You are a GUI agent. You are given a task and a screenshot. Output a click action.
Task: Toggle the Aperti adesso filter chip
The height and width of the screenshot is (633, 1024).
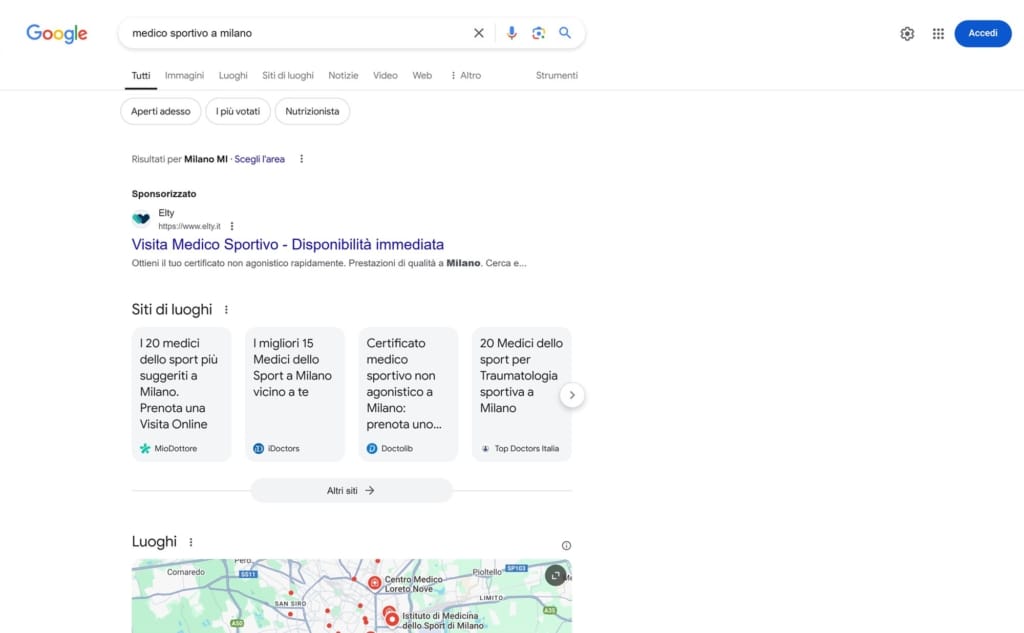(x=161, y=111)
